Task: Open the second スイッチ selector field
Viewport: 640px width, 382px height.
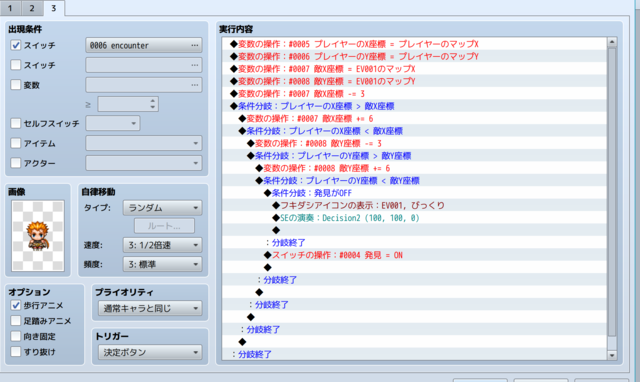Action: (144, 65)
